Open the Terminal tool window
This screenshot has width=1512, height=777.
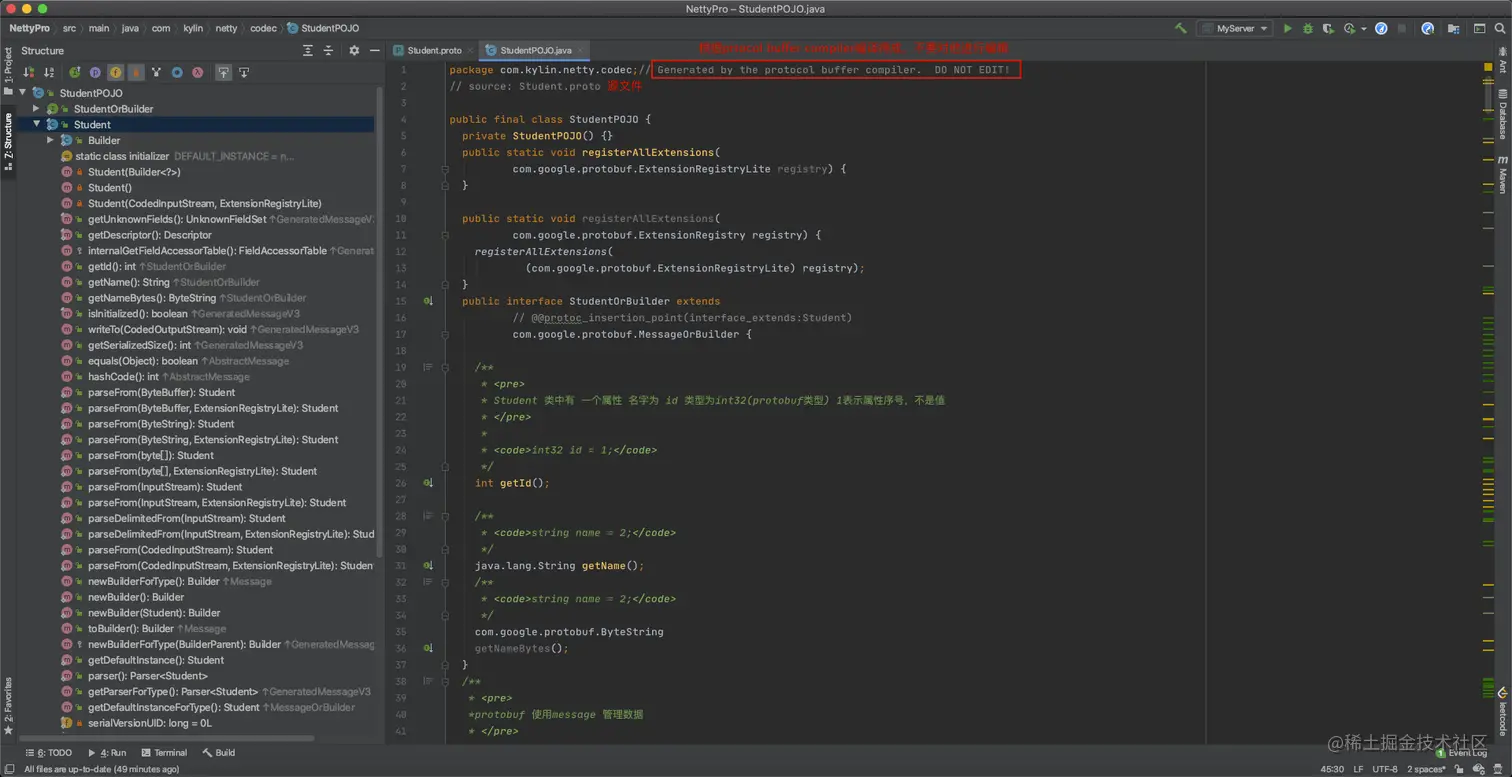[164, 752]
